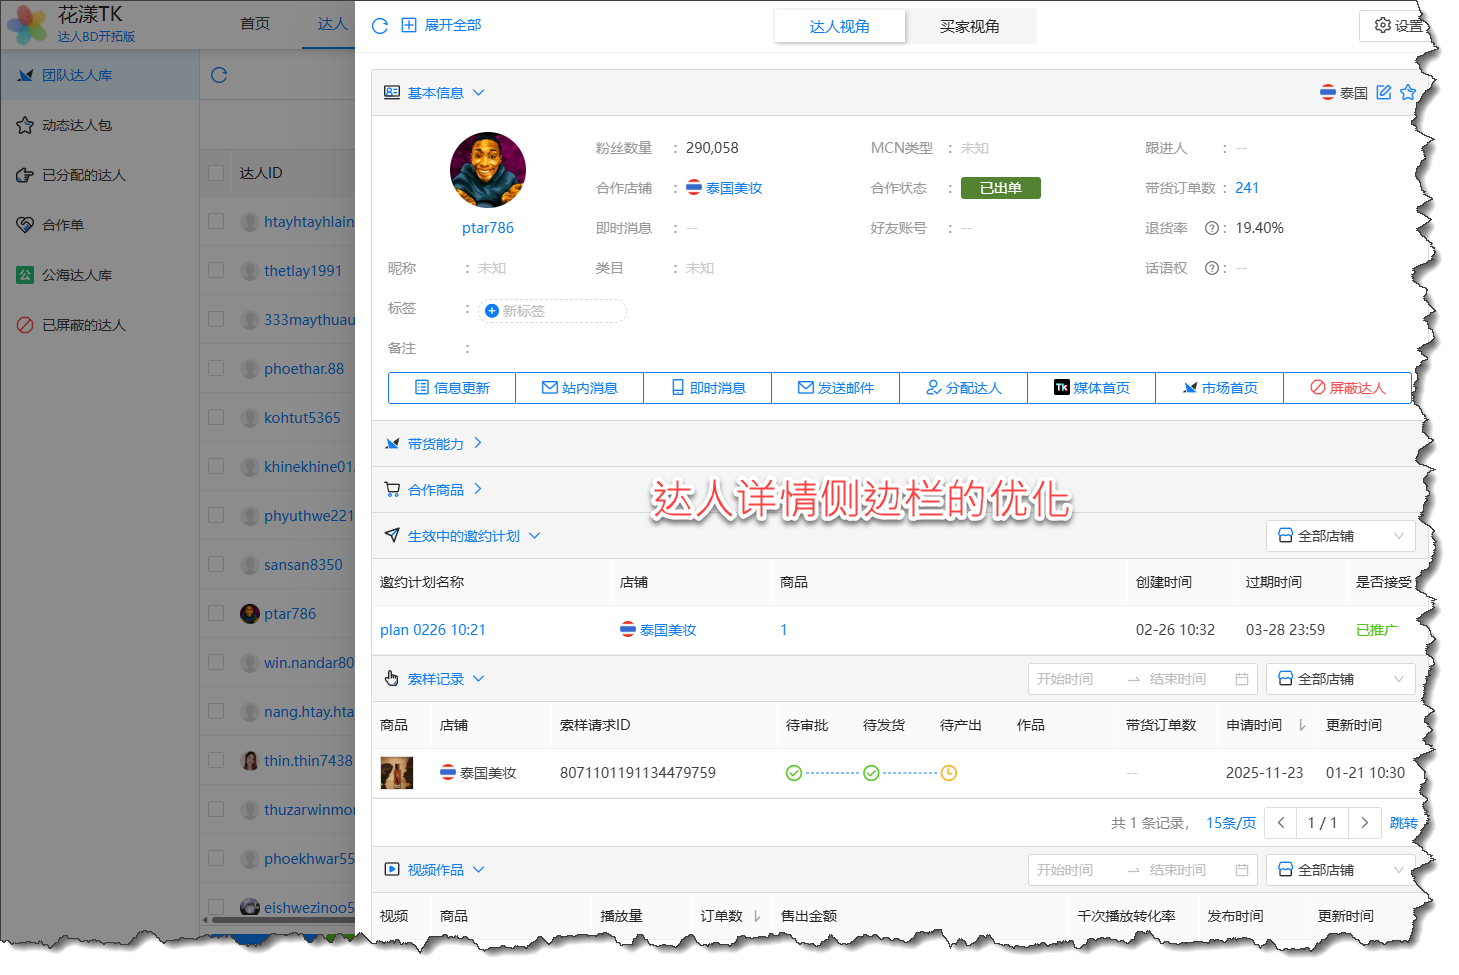Click the refresh icon above the 达人ID list
Screen dimensions: 1459x975
click(219, 75)
